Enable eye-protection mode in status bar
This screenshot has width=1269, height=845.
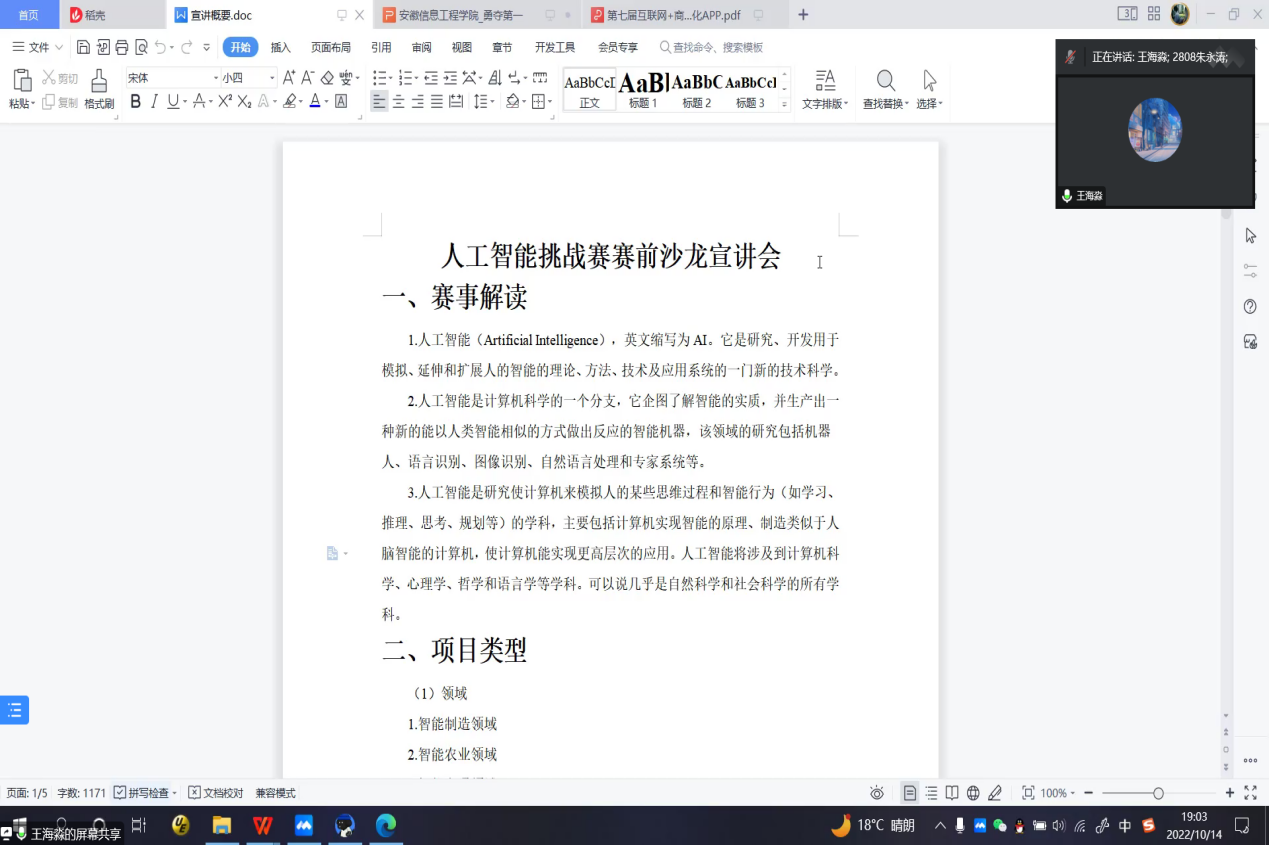pyautogui.click(x=877, y=792)
